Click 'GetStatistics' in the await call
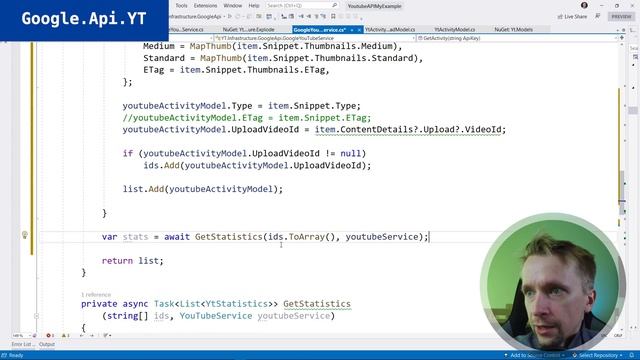The height and width of the screenshot is (360, 640). 229,237
